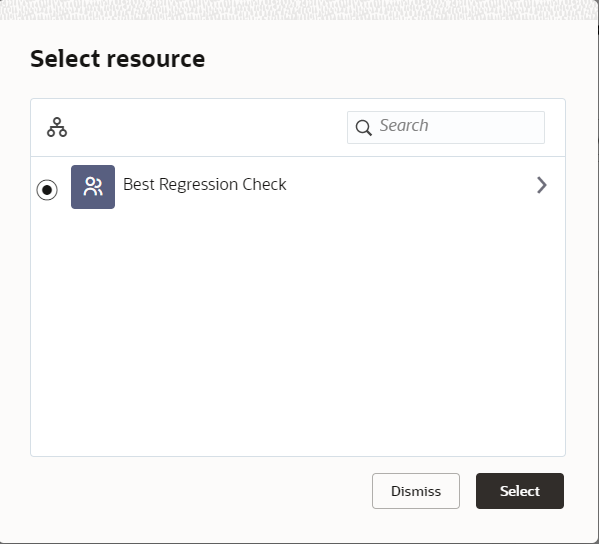Click the Search placeholder text
Image resolution: width=599 pixels, height=544 pixels.
404,125
